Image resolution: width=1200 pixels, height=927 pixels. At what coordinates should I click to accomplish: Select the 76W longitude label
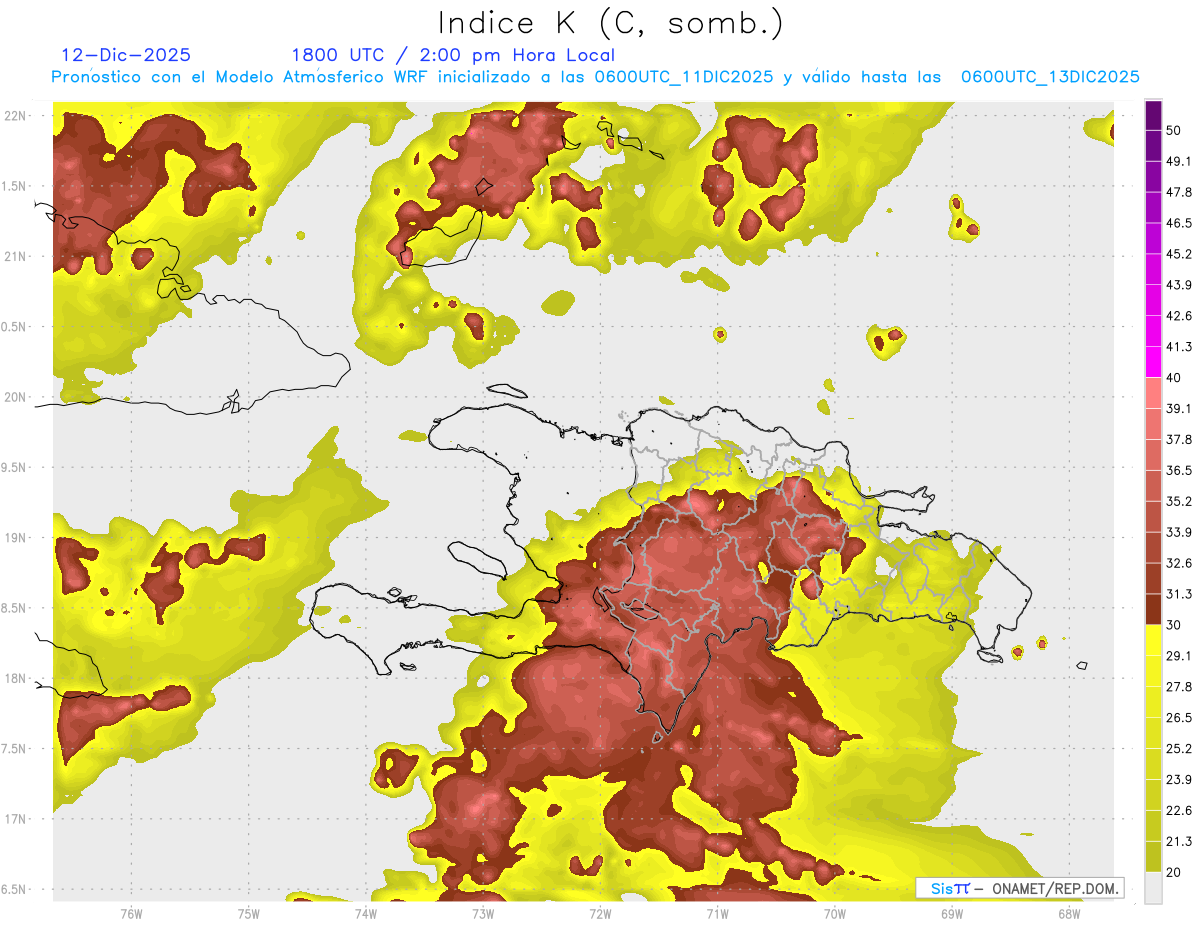[x=131, y=912]
